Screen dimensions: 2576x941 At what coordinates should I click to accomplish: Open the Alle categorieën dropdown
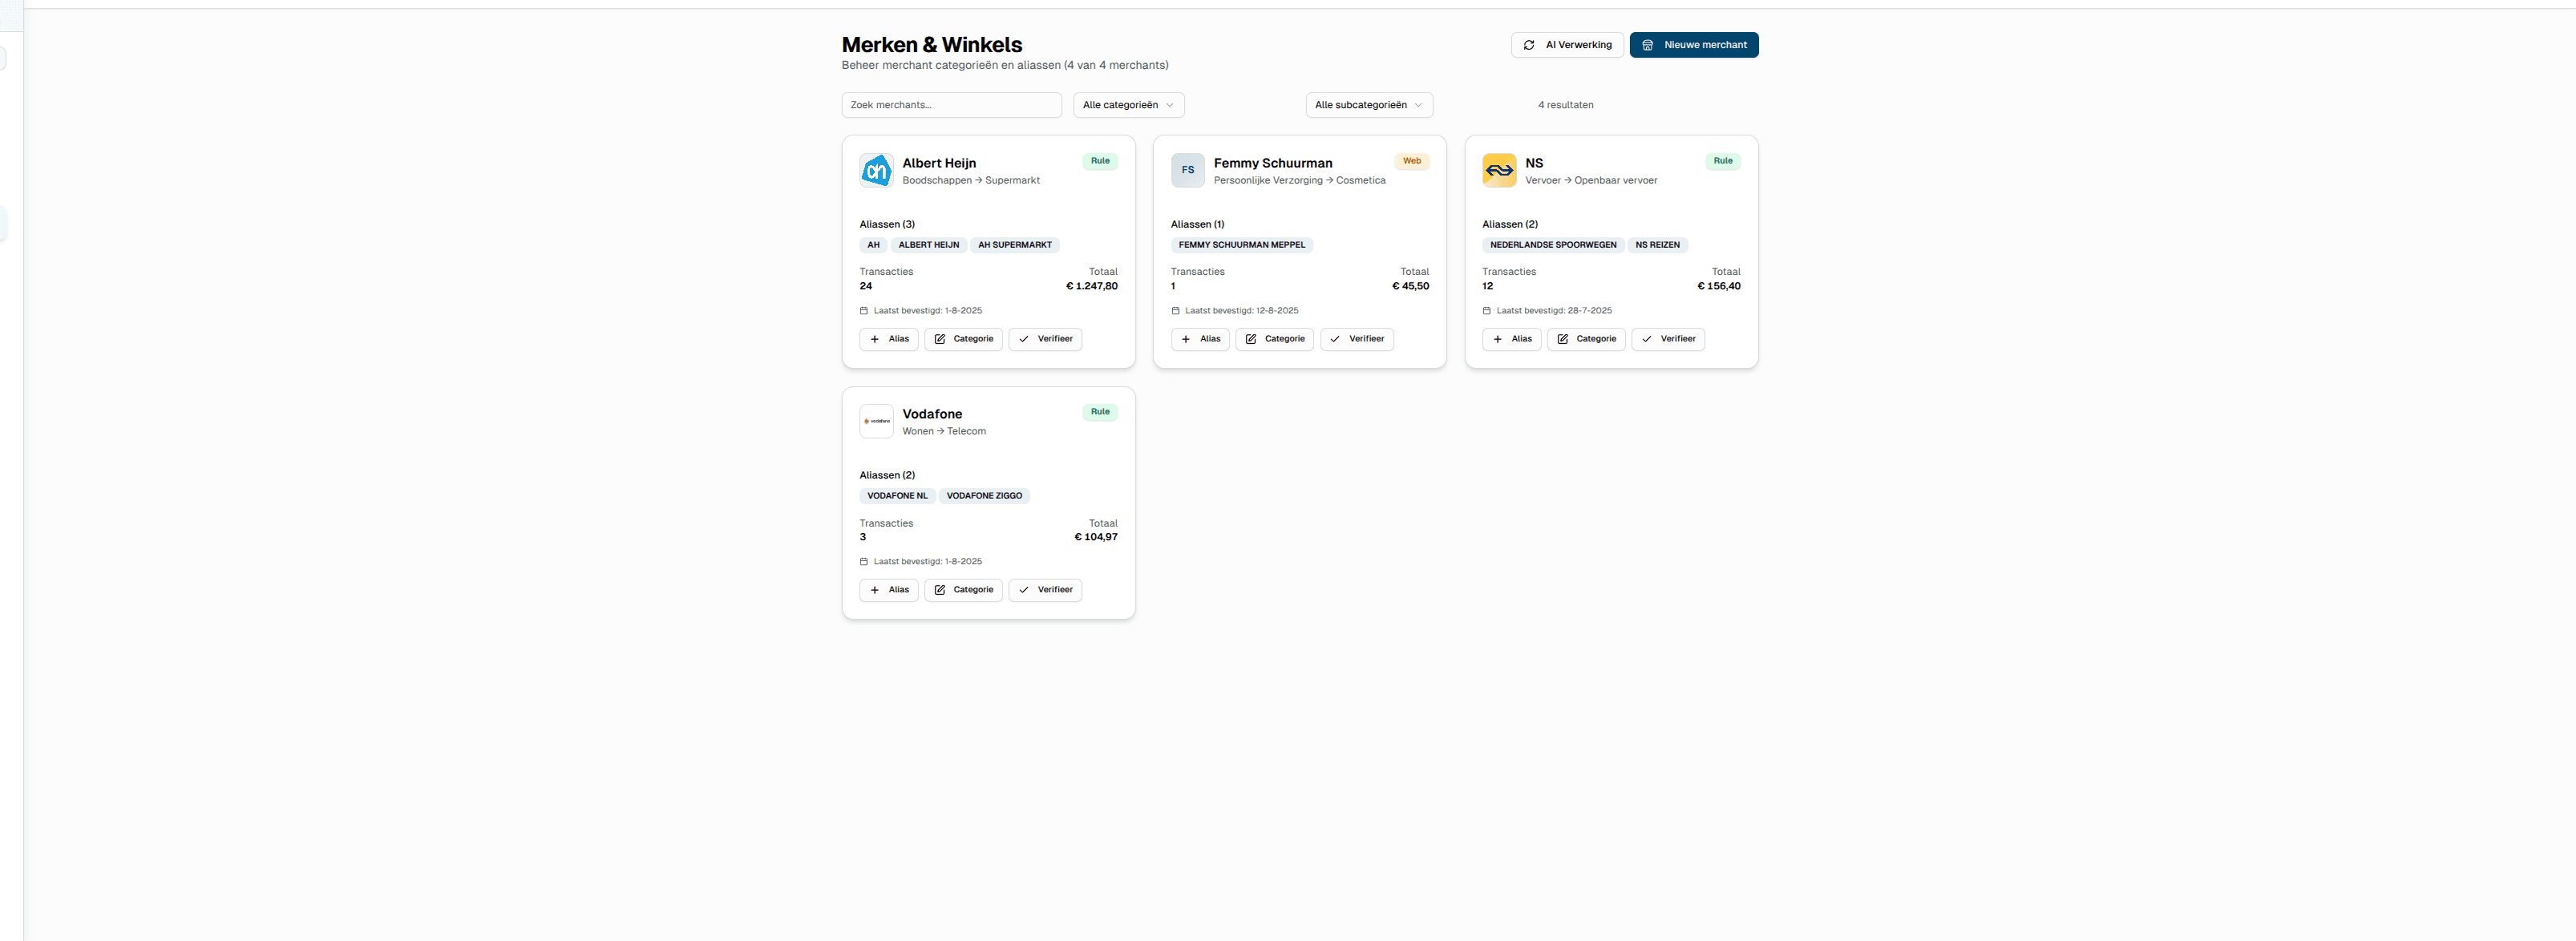(1128, 105)
